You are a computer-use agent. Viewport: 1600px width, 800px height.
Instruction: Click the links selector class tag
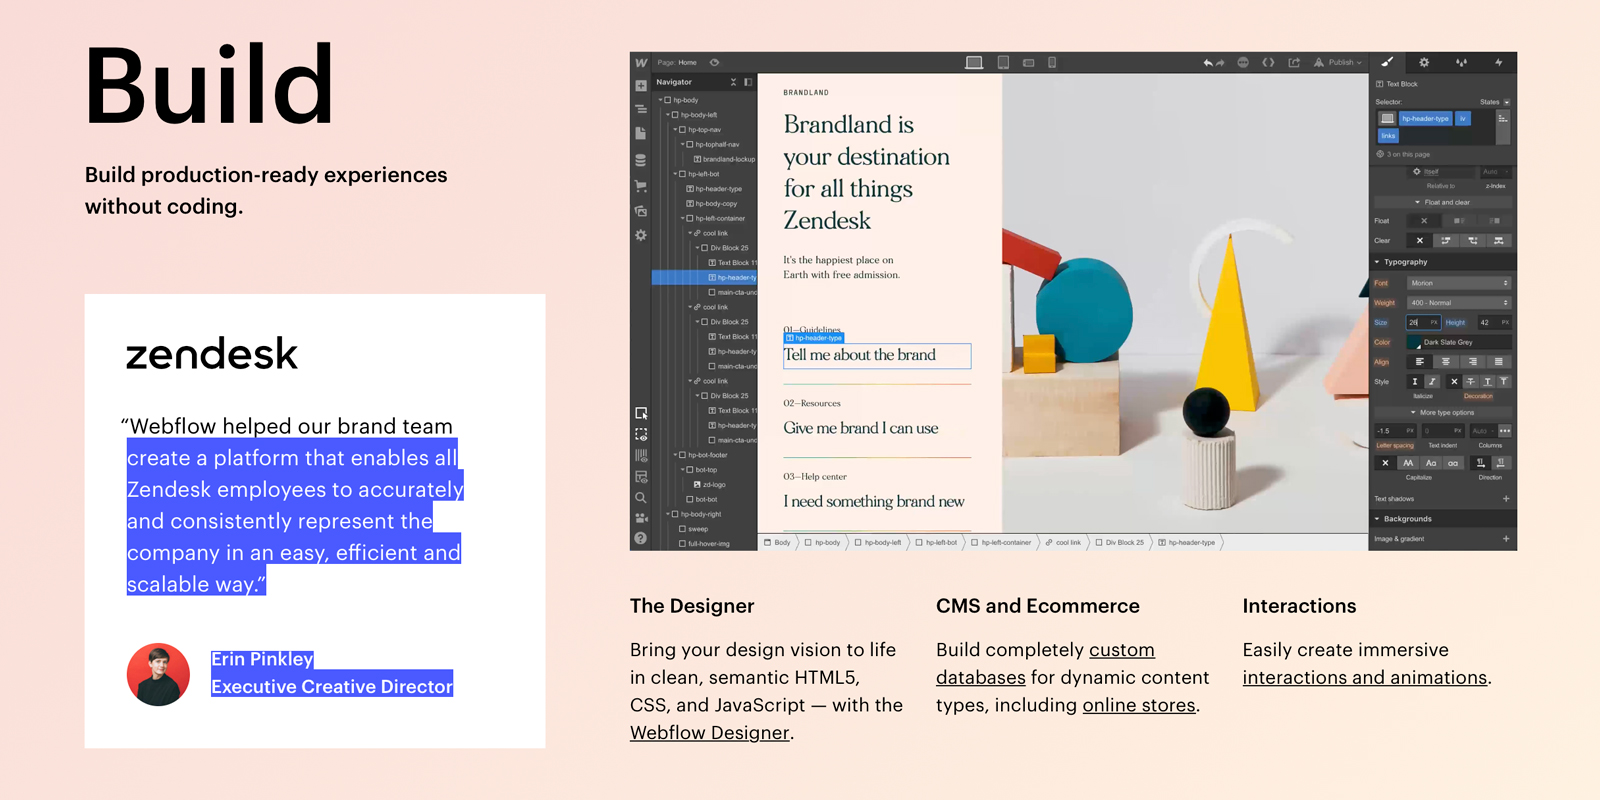tap(1388, 136)
